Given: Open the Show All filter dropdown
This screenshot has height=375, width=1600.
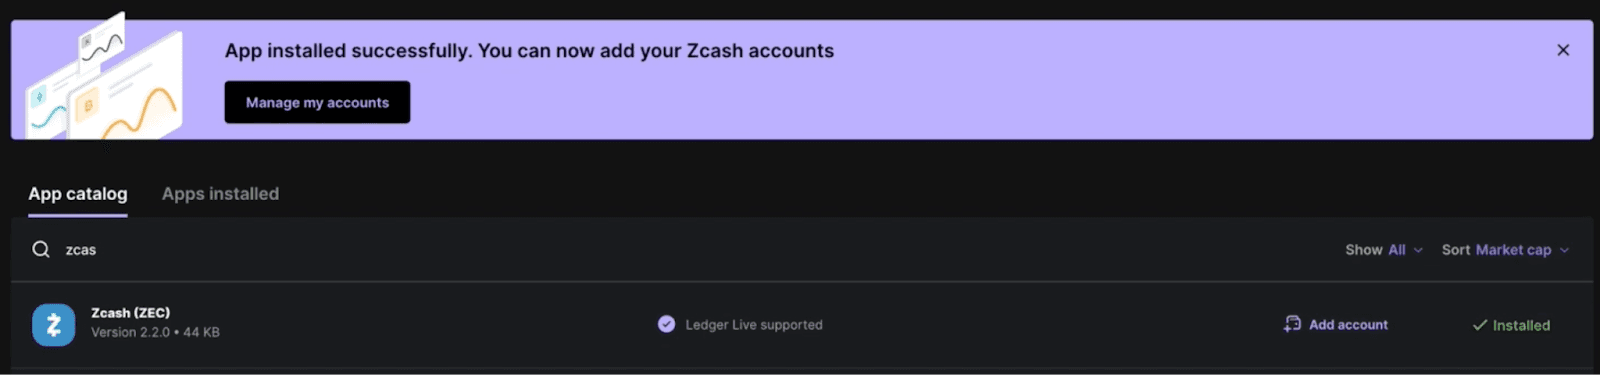Looking at the screenshot, I should [x=1384, y=250].
